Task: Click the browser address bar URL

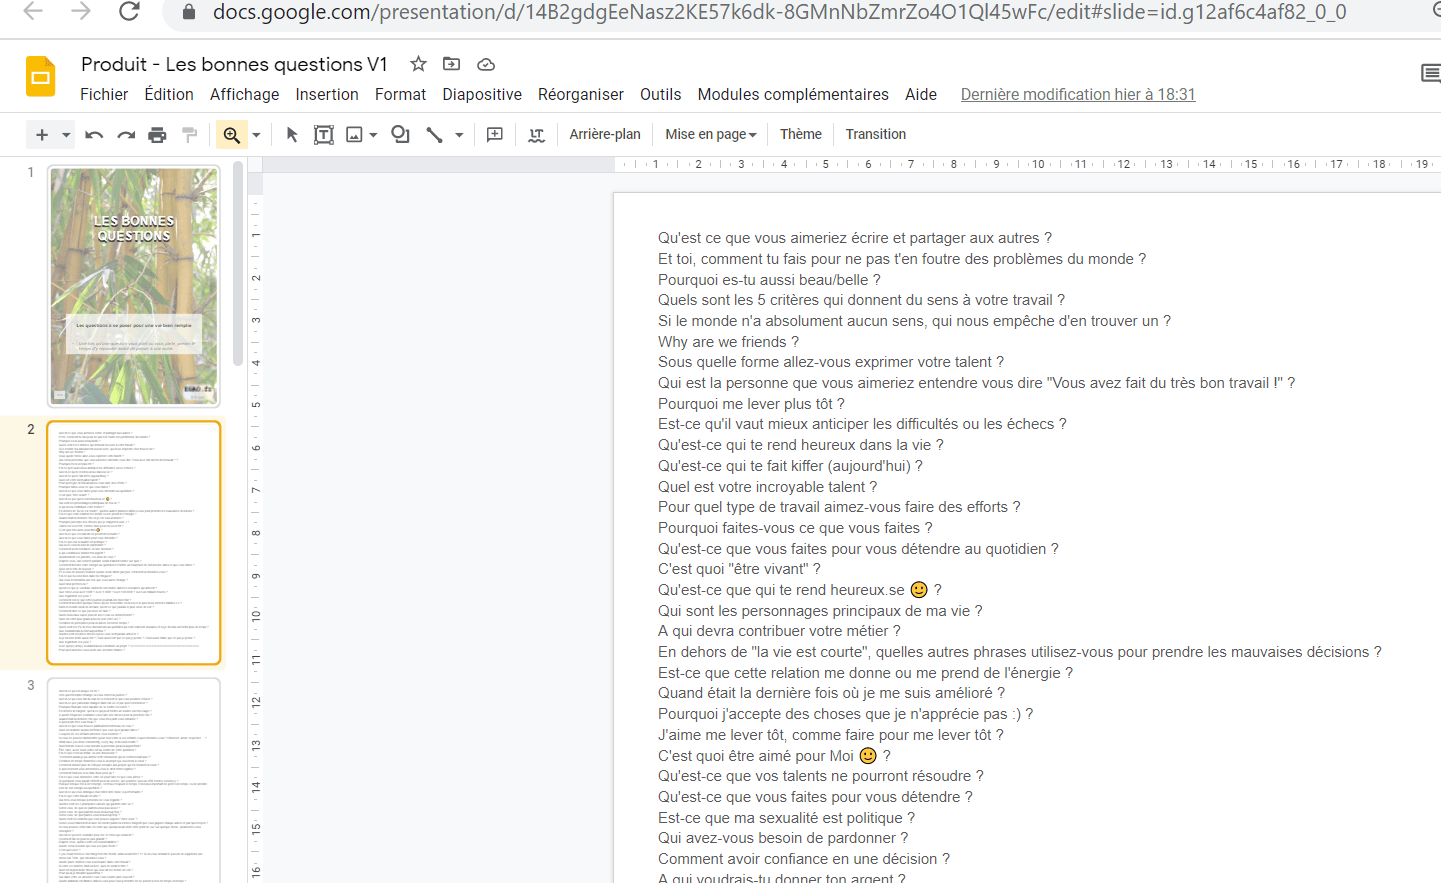Action: (x=779, y=12)
